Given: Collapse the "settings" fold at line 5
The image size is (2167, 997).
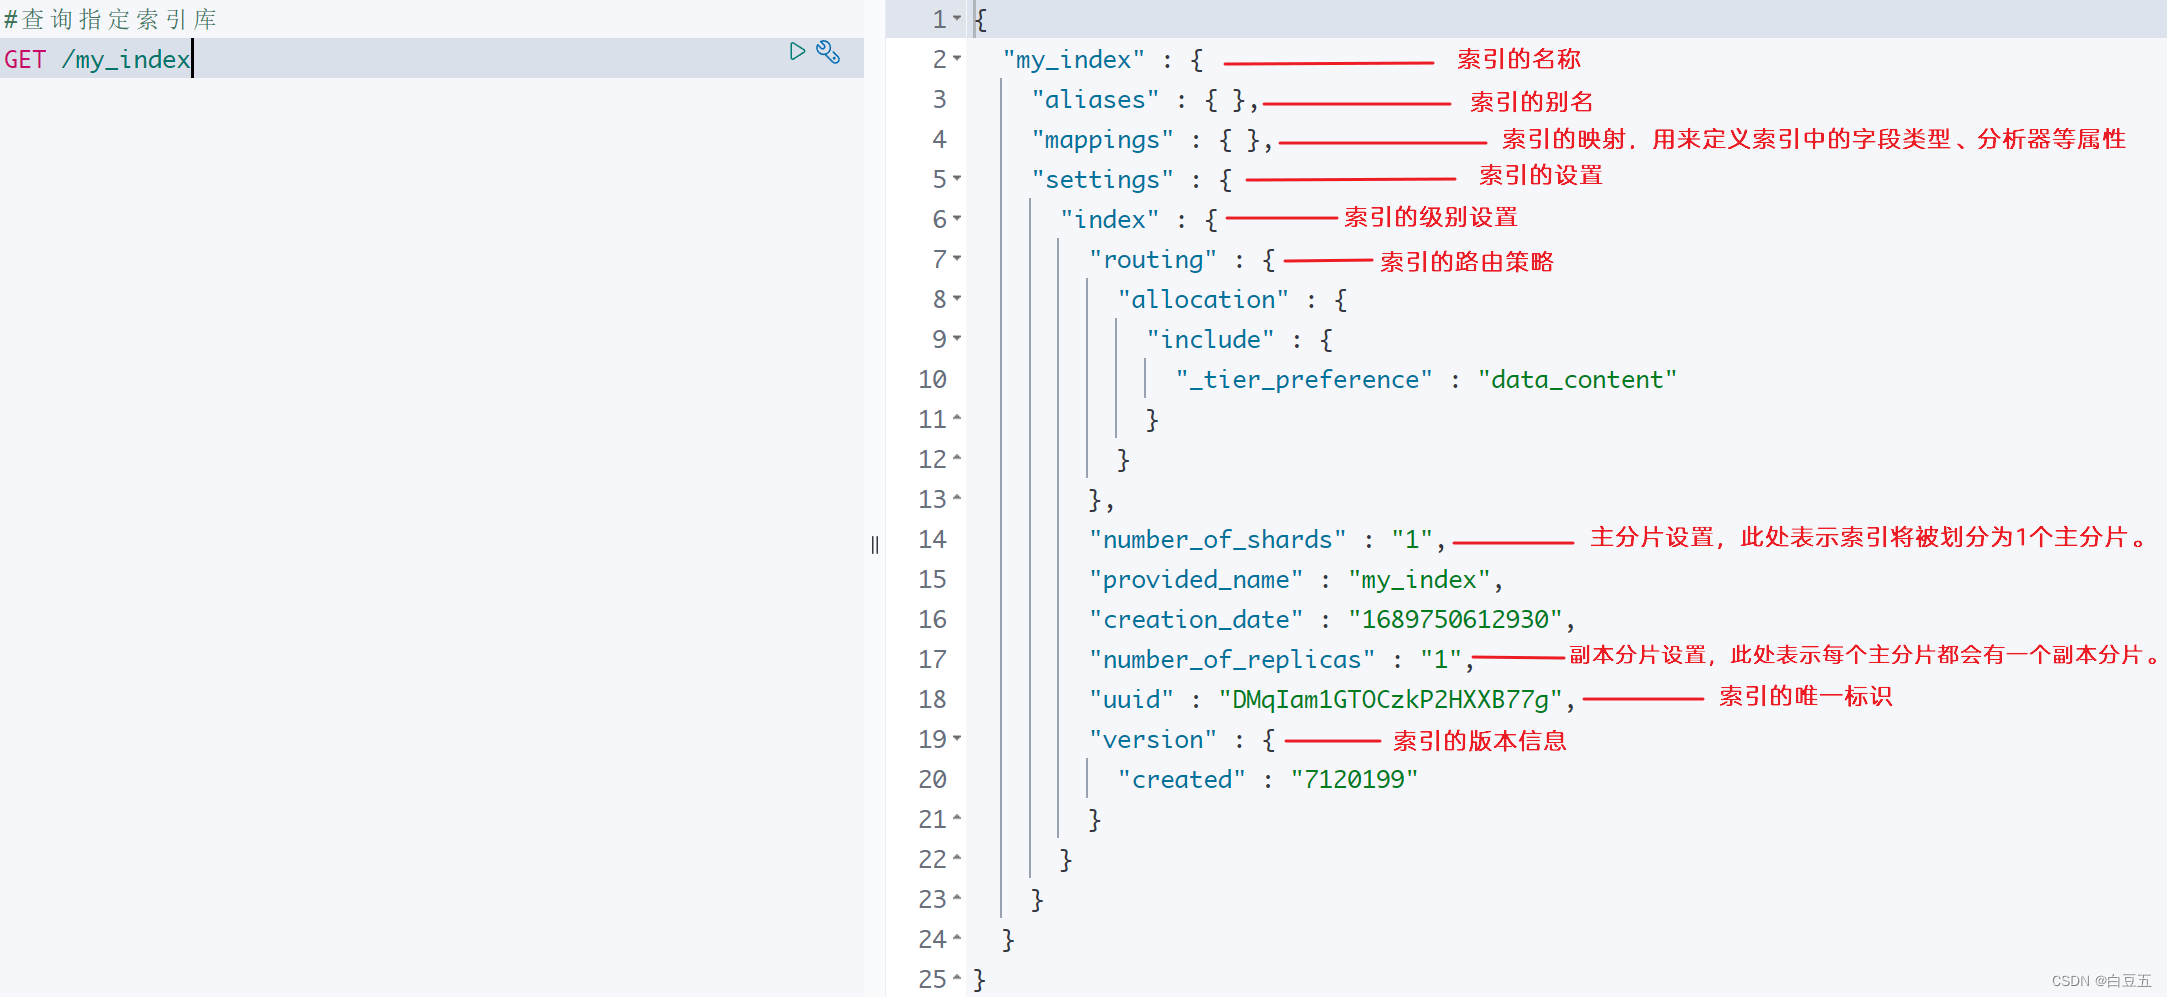Looking at the screenshot, I should [957, 178].
